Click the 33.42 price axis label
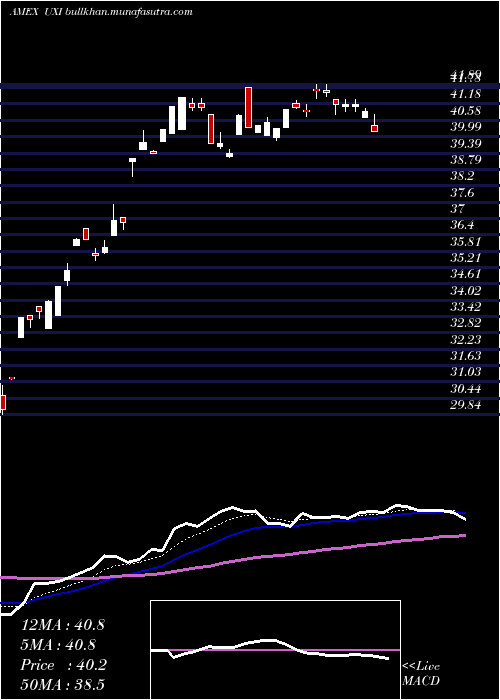Screen dimensions: 500x700 pyautogui.click(x=465, y=307)
